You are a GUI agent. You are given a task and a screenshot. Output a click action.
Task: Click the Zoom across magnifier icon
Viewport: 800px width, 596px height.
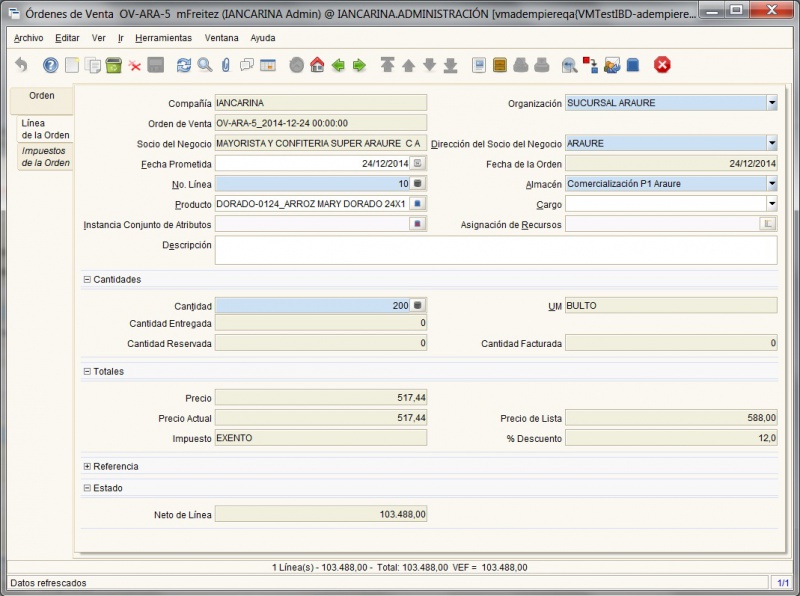[x=569, y=65]
